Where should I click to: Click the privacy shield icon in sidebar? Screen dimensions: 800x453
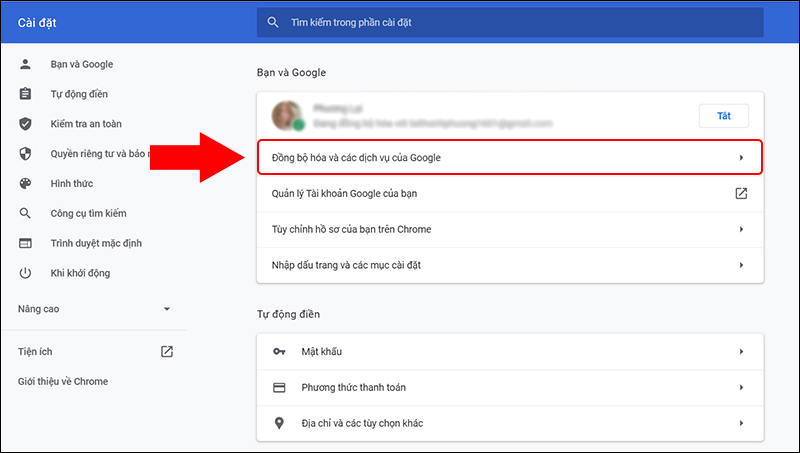tap(25, 154)
